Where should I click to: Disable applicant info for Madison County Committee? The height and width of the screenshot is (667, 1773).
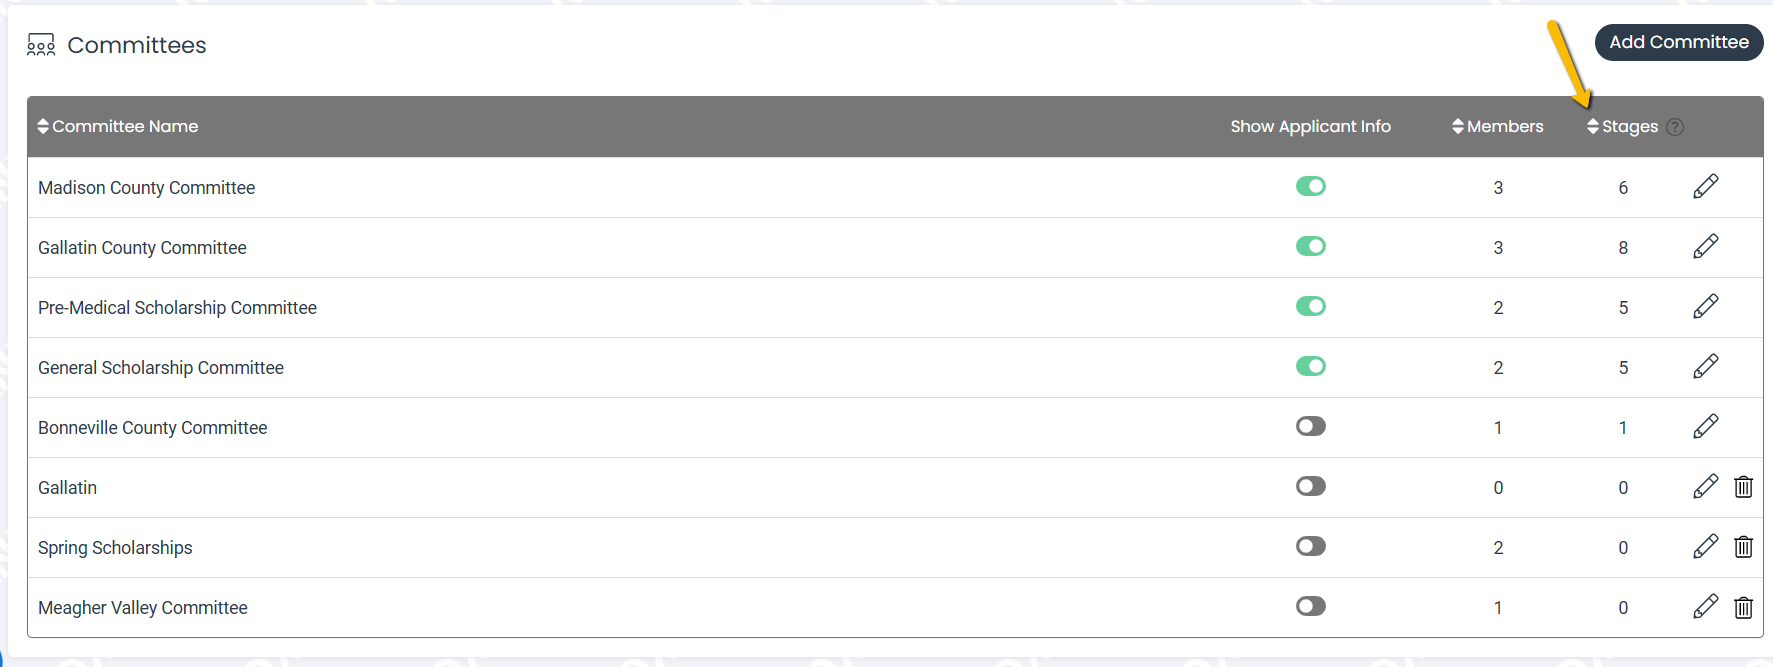pyautogui.click(x=1311, y=186)
